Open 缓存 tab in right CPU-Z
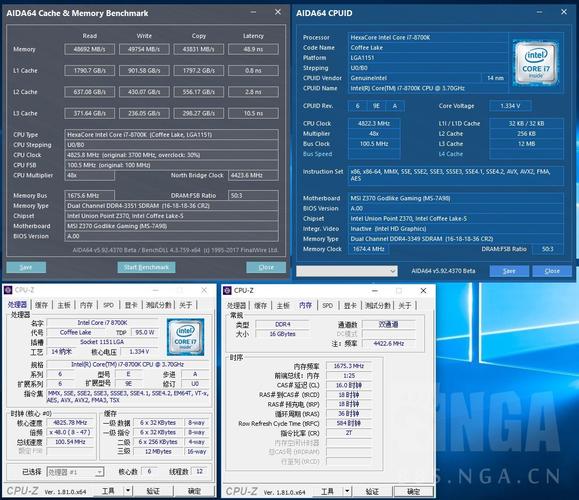The height and width of the screenshot is (500, 579). [x=261, y=305]
